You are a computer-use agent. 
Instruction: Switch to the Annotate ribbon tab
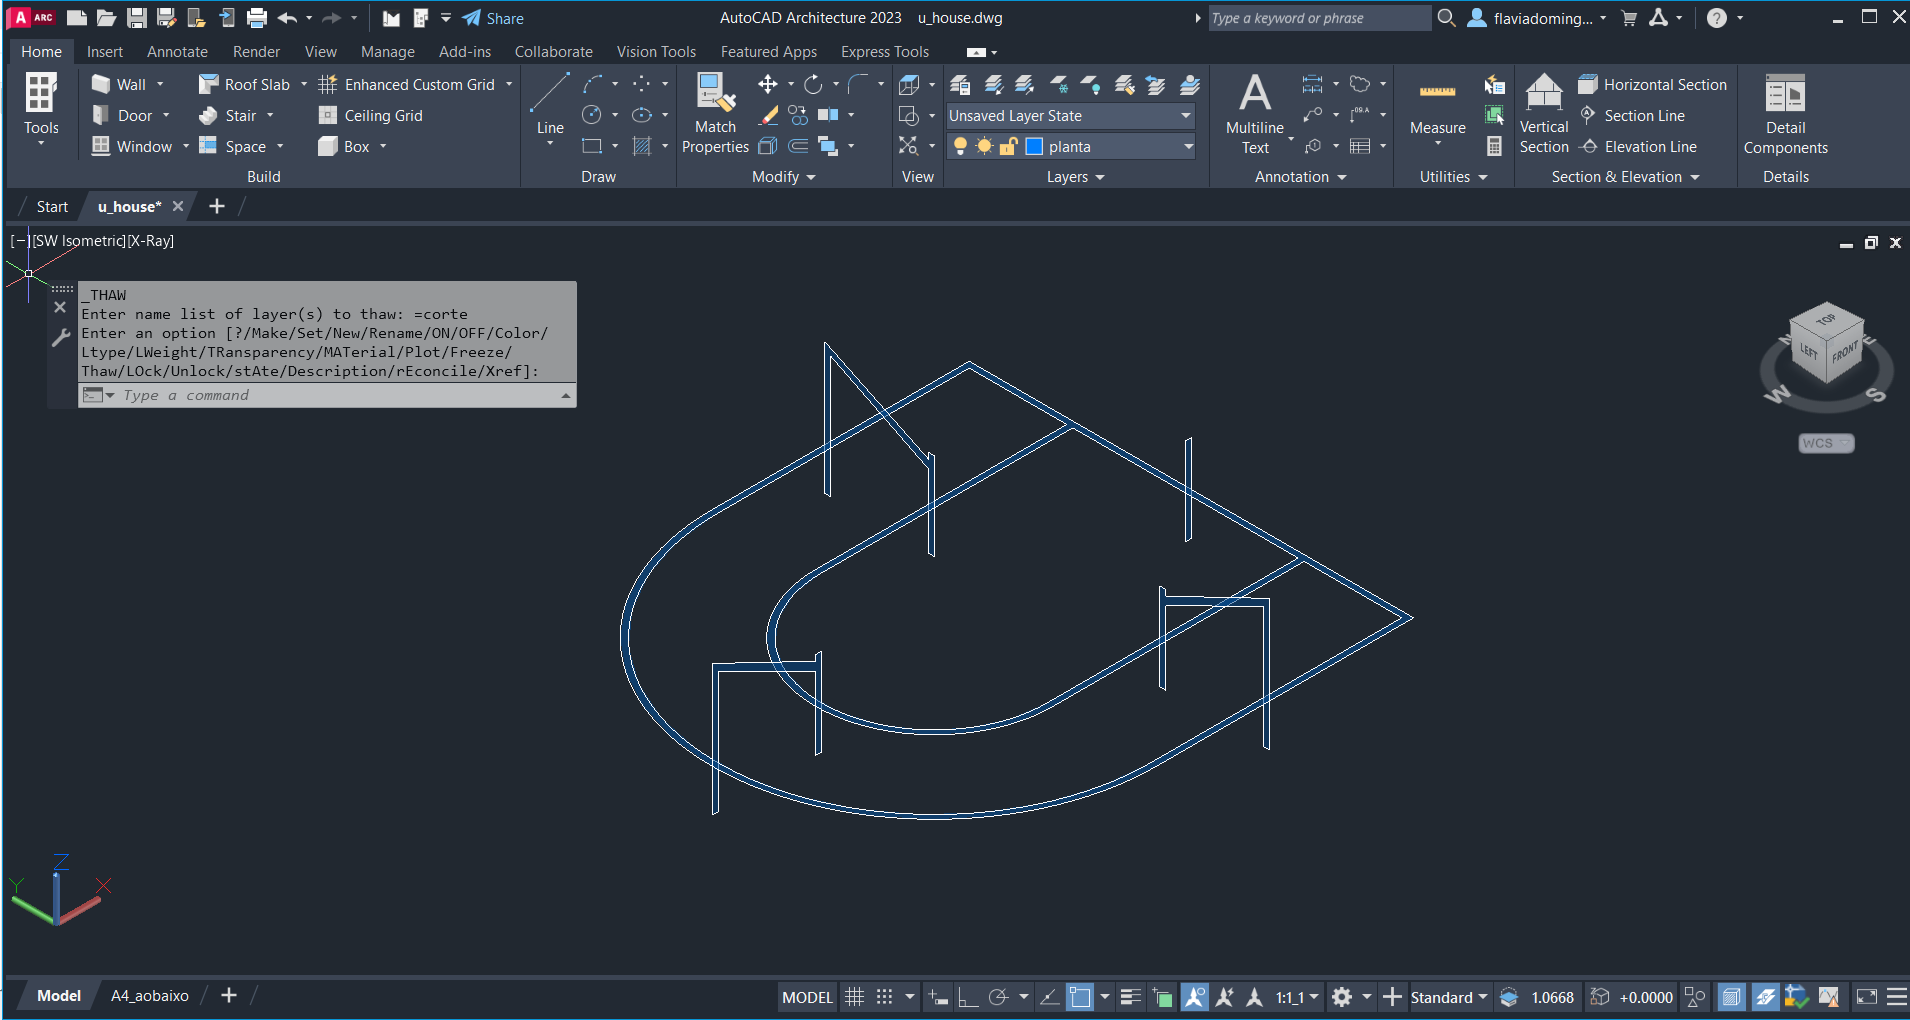point(177,52)
